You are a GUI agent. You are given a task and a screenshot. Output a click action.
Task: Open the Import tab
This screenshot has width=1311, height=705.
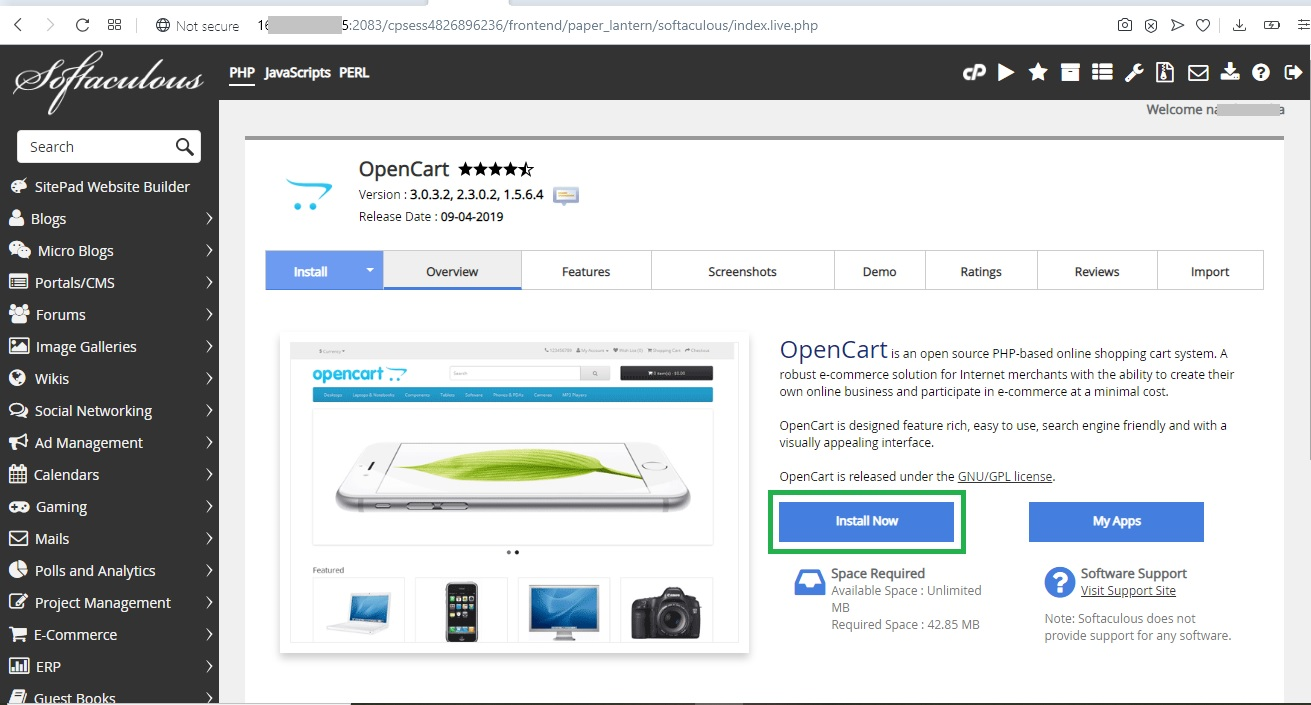coord(1210,271)
